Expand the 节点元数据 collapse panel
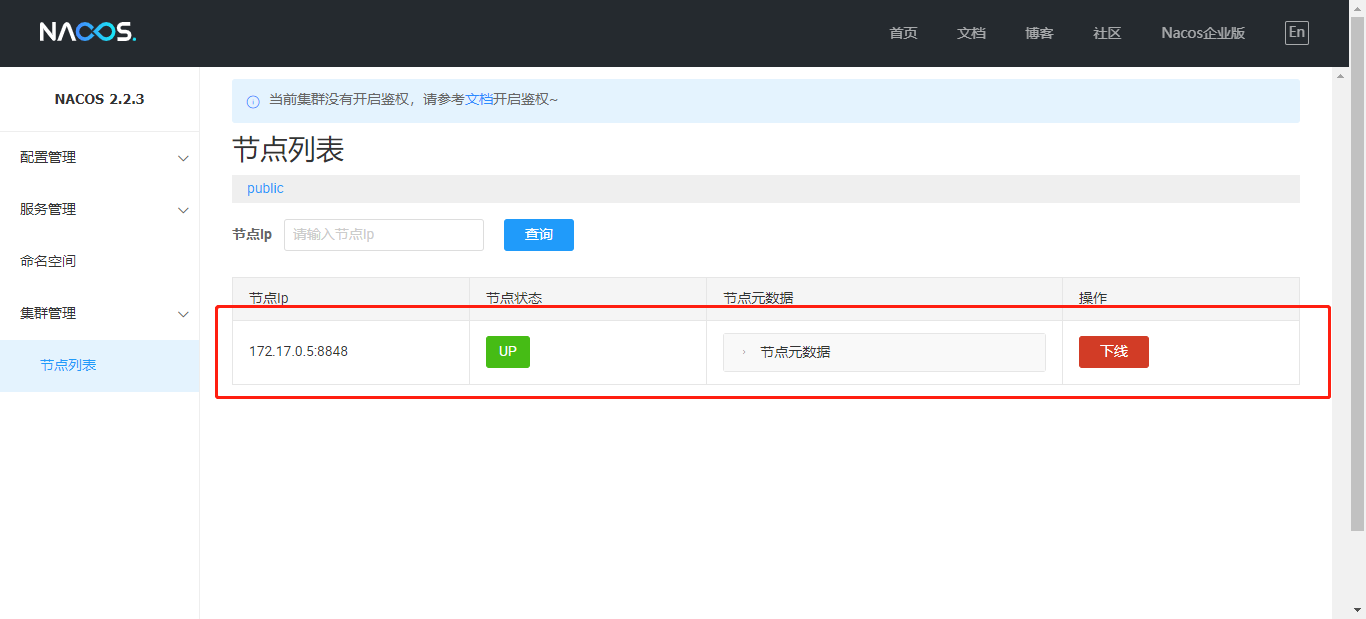 (883, 352)
